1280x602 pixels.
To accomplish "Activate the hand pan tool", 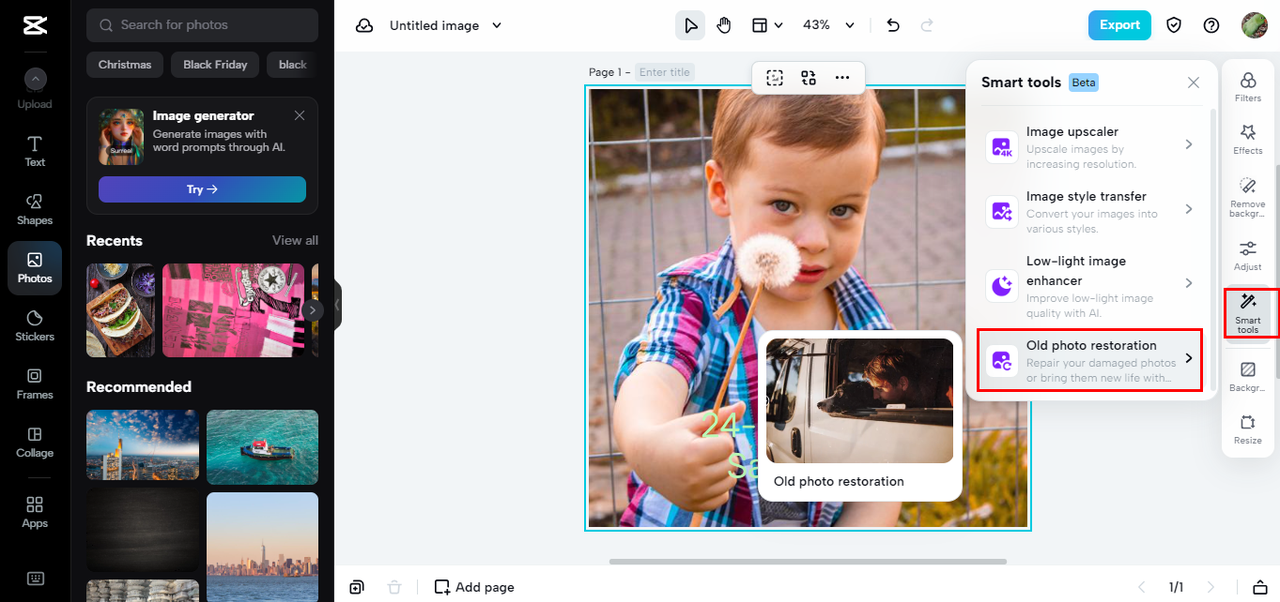I will pos(724,25).
